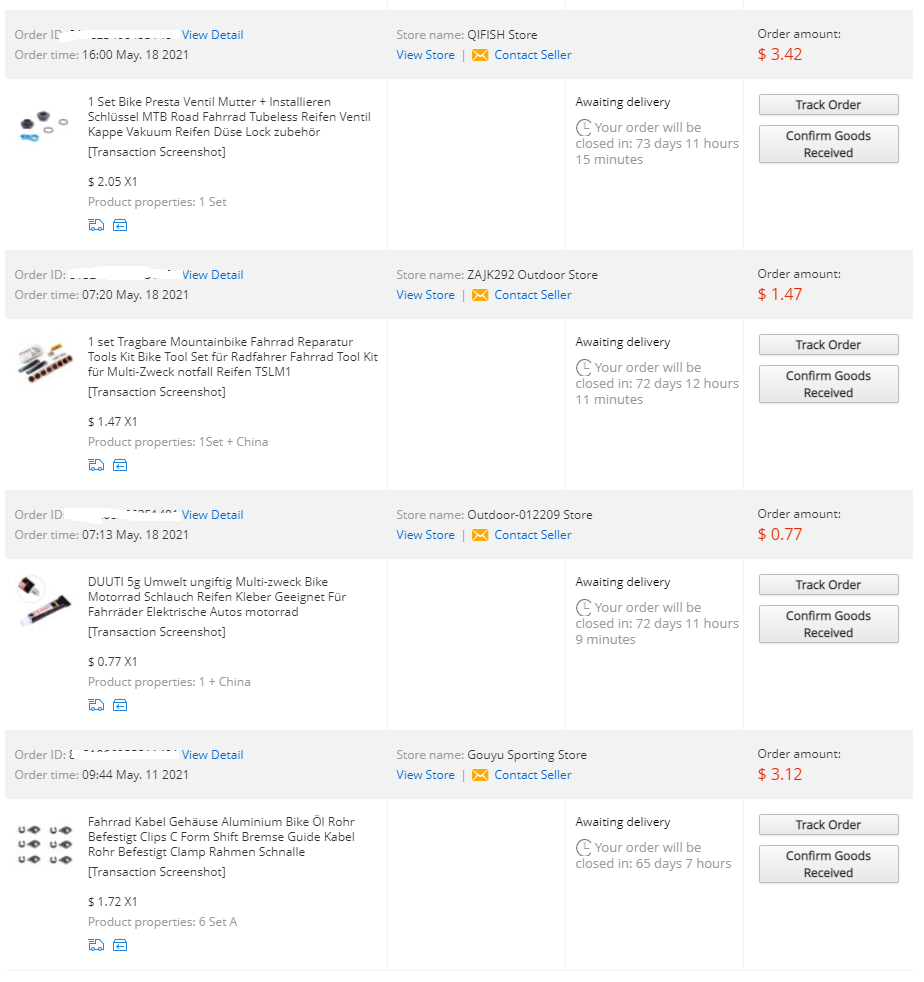Click the return icon under the DUUTI glue item
The width and height of the screenshot is (924, 982).
tap(120, 705)
